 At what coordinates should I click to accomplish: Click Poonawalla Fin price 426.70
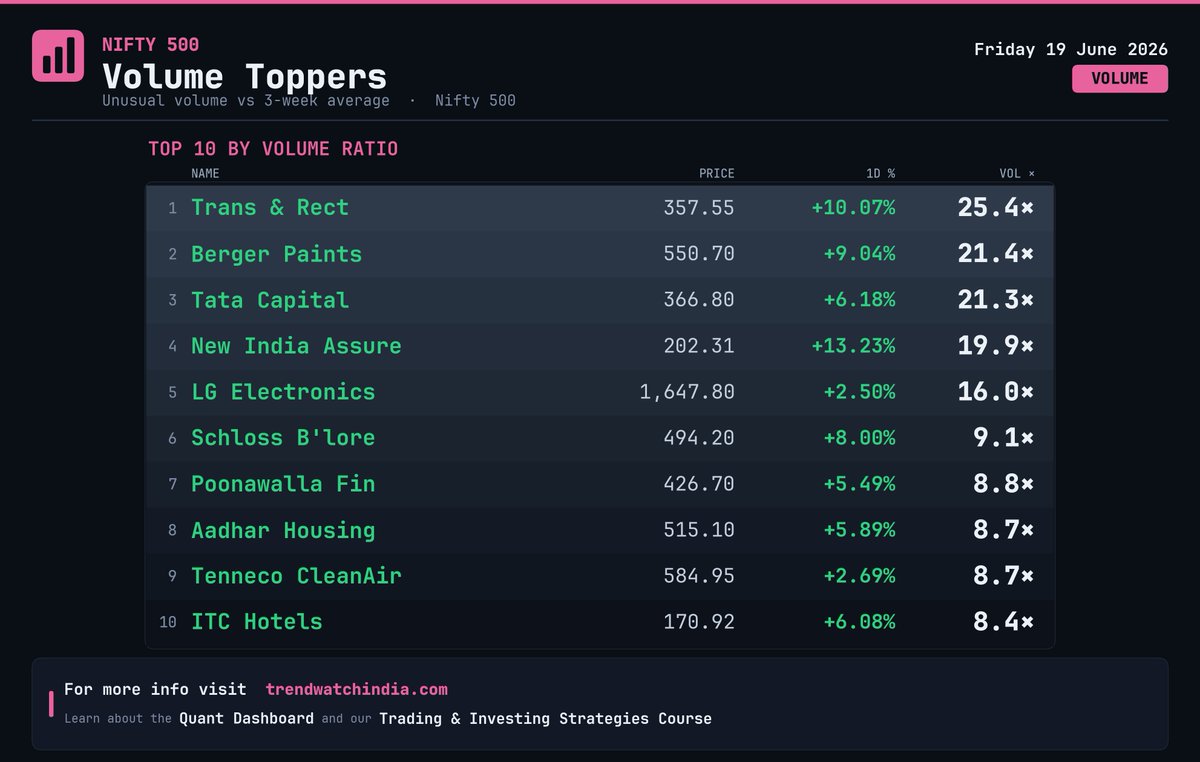(699, 484)
